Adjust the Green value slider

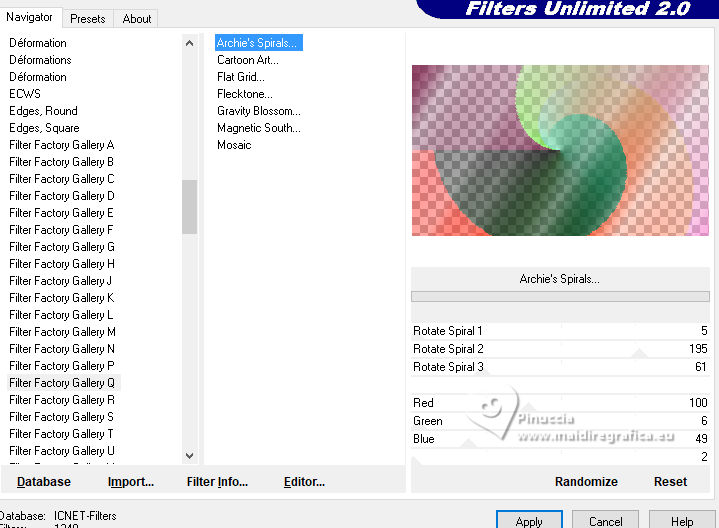(x=560, y=420)
